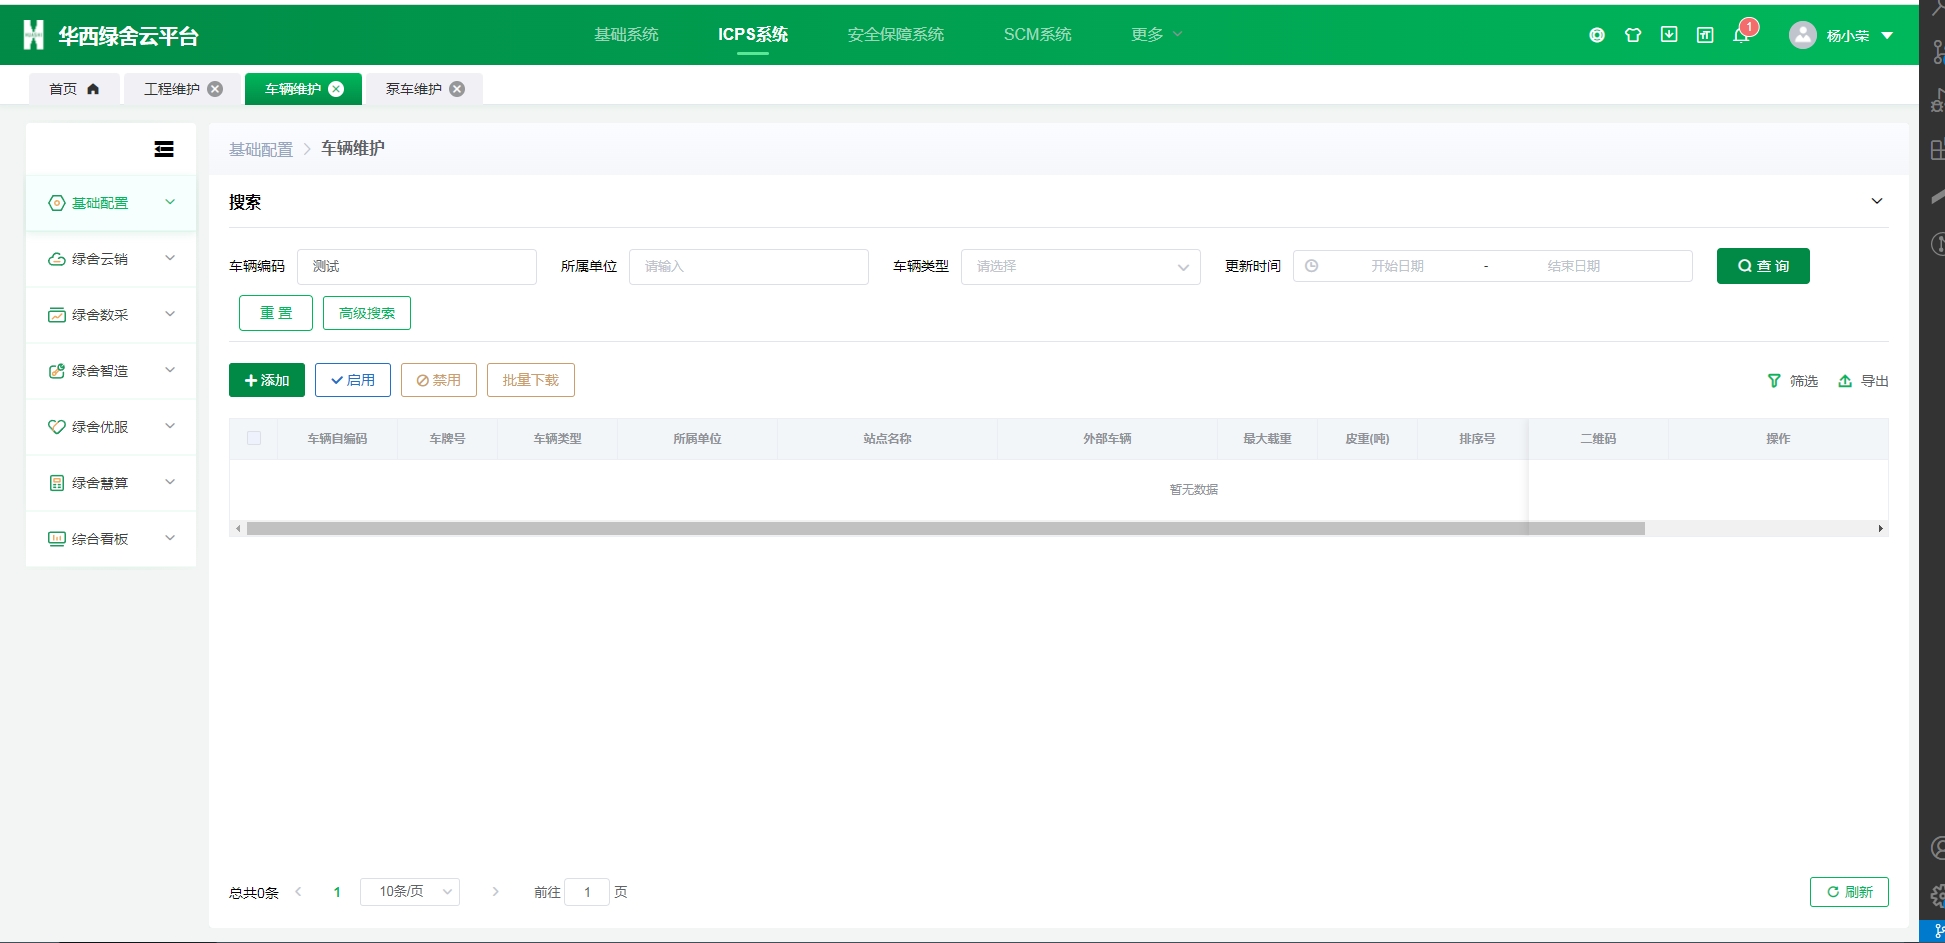Click the user avatar 杨小荣

click(x=1802, y=35)
